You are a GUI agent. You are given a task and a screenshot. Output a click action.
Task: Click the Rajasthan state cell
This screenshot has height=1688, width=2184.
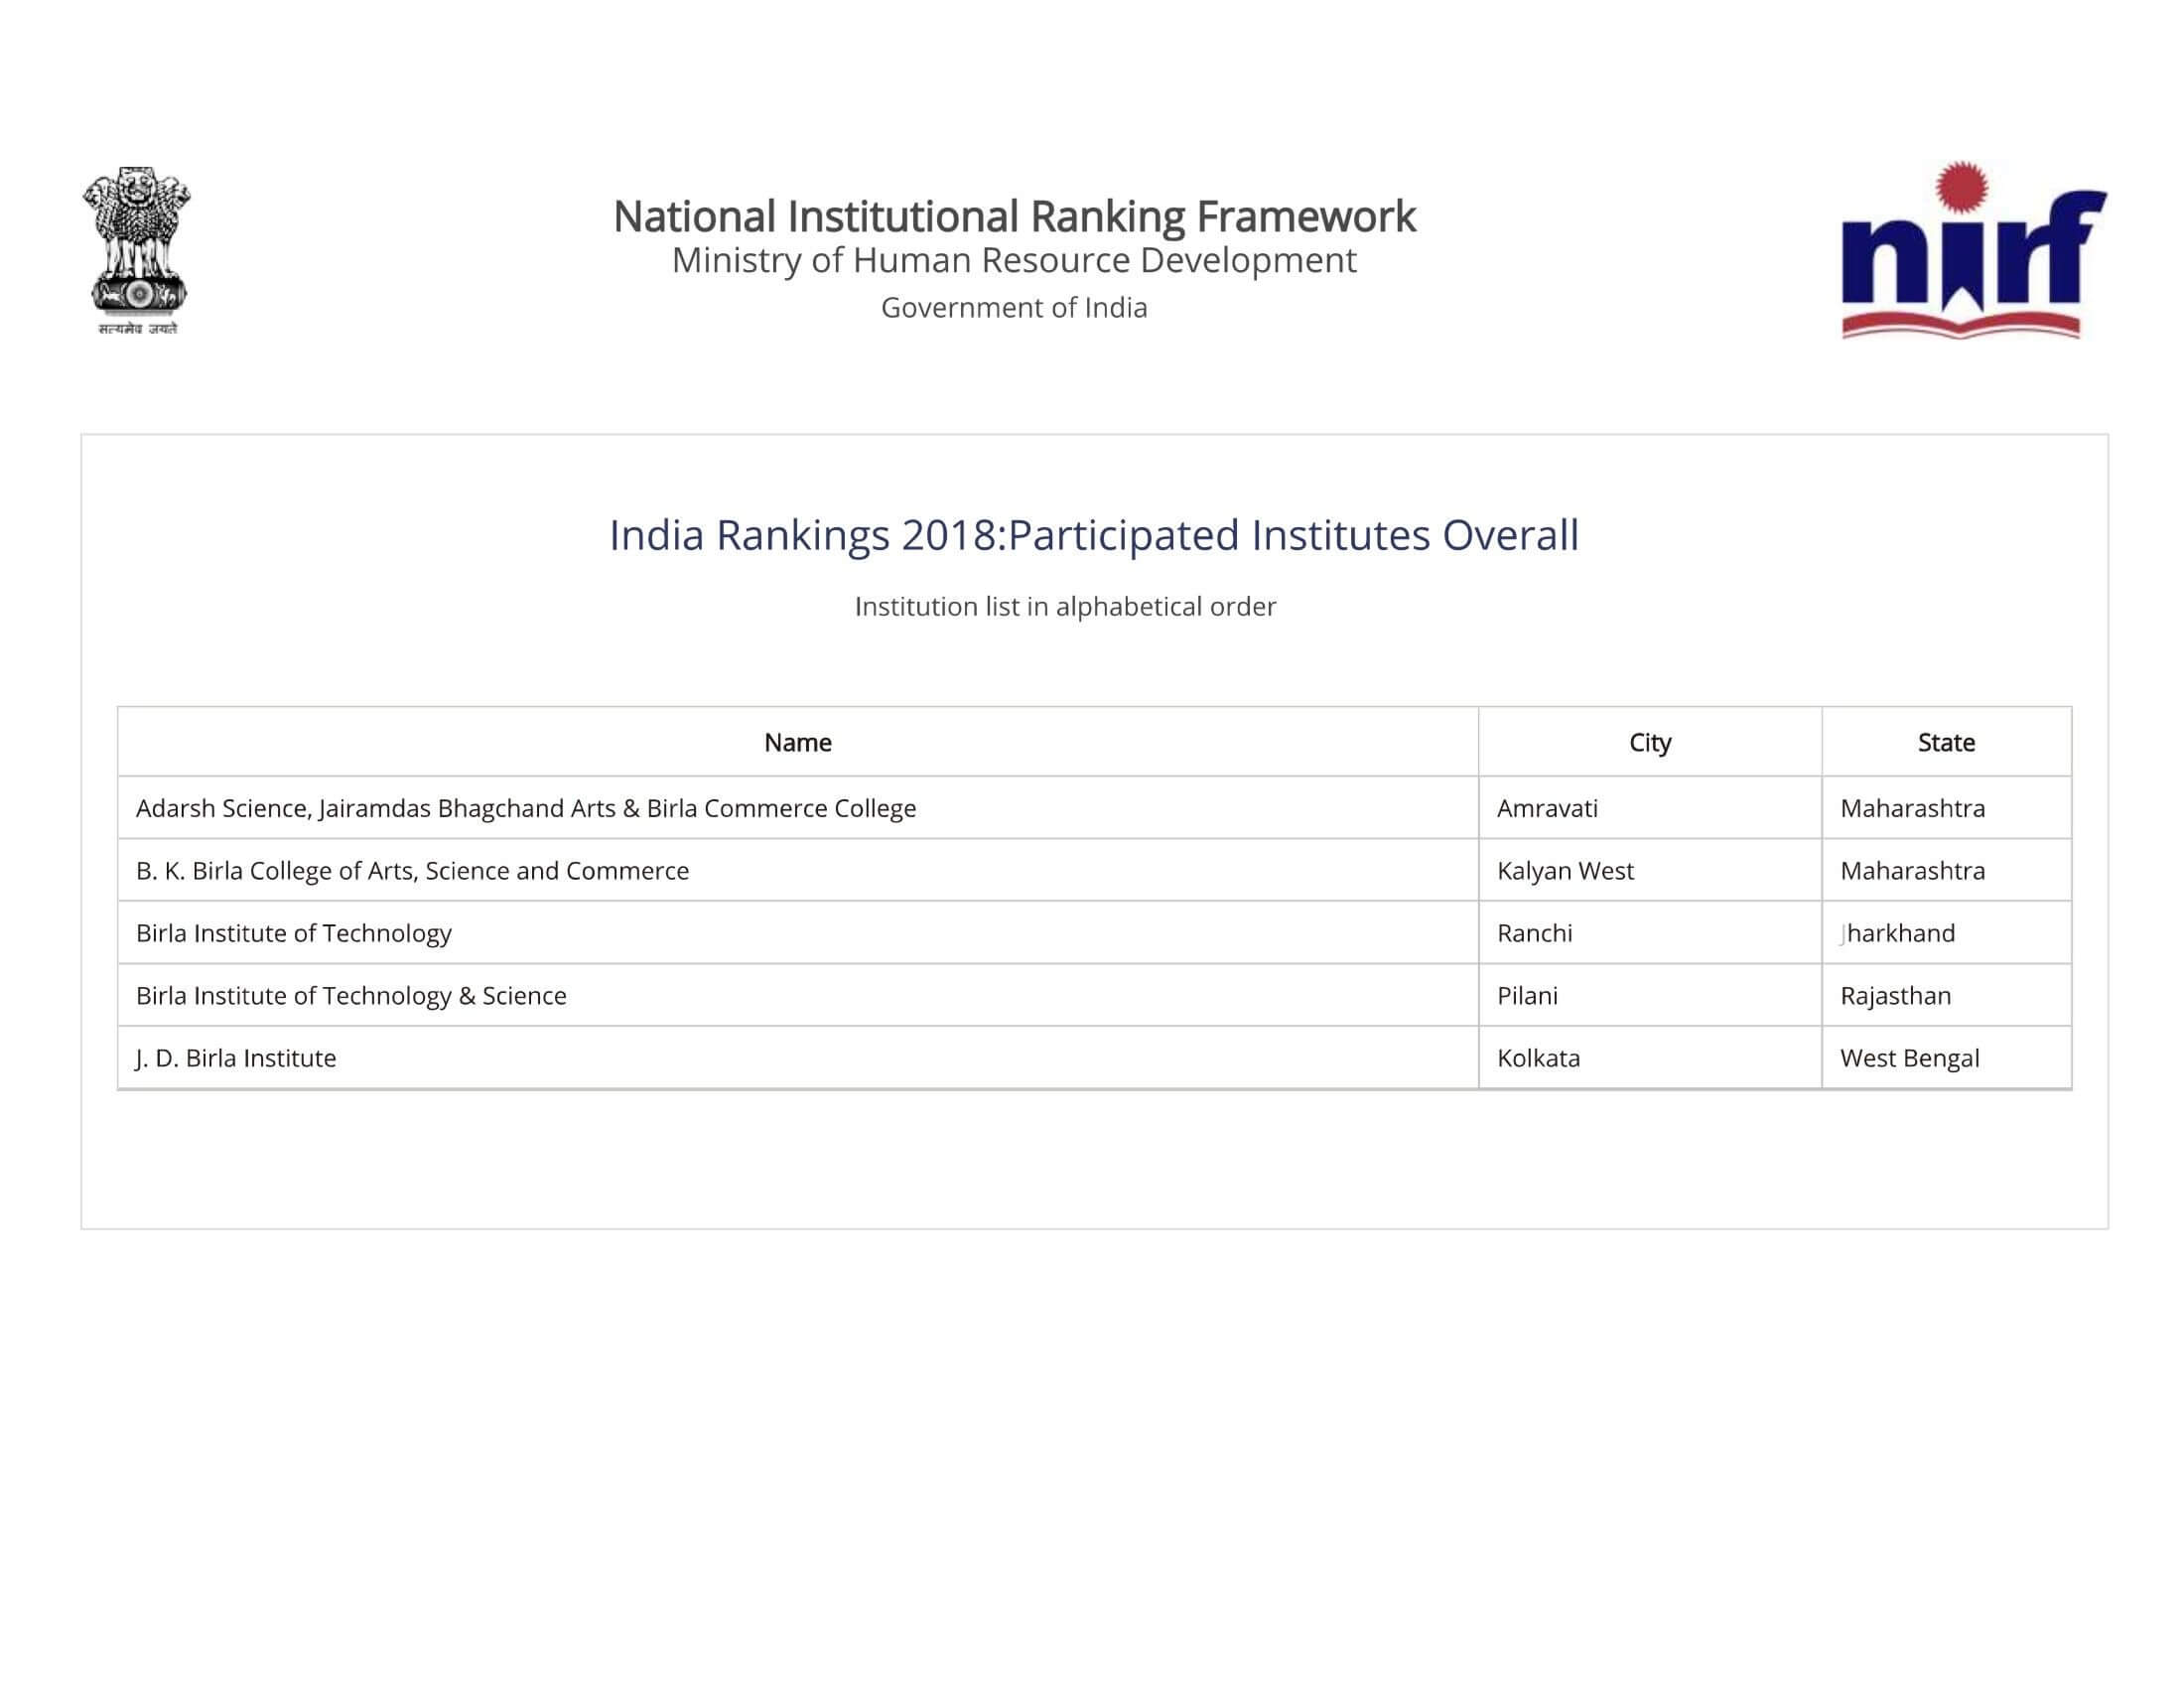[x=1895, y=995]
